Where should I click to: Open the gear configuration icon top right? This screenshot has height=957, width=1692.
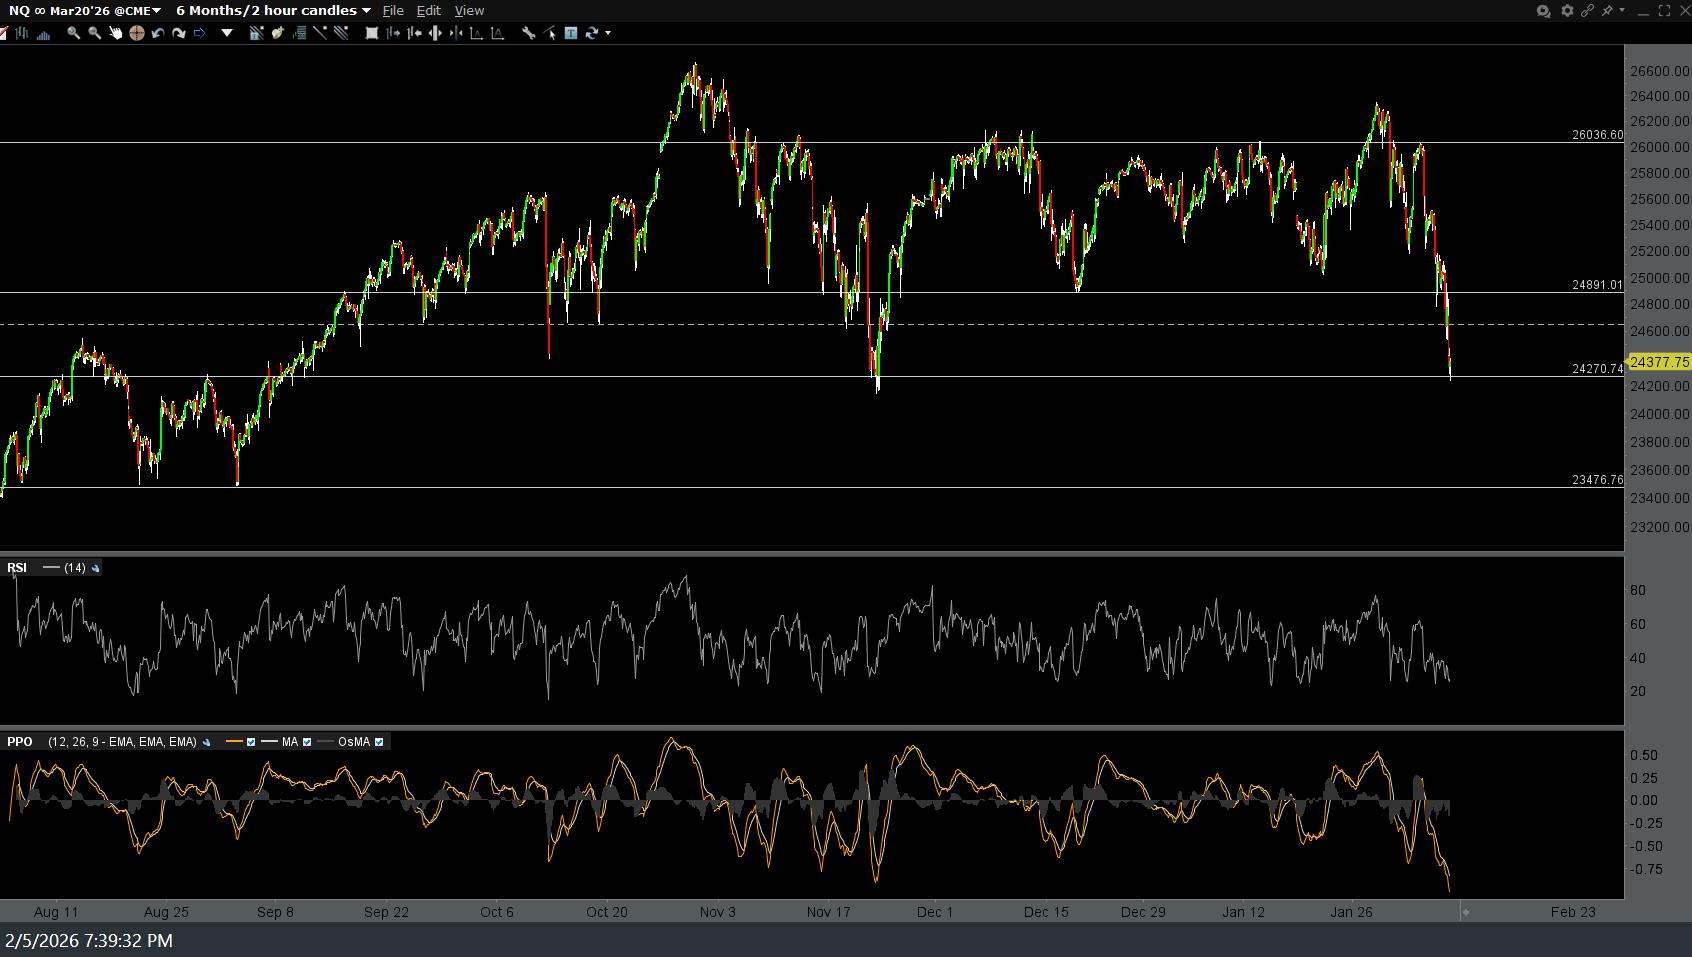[x=1567, y=10]
